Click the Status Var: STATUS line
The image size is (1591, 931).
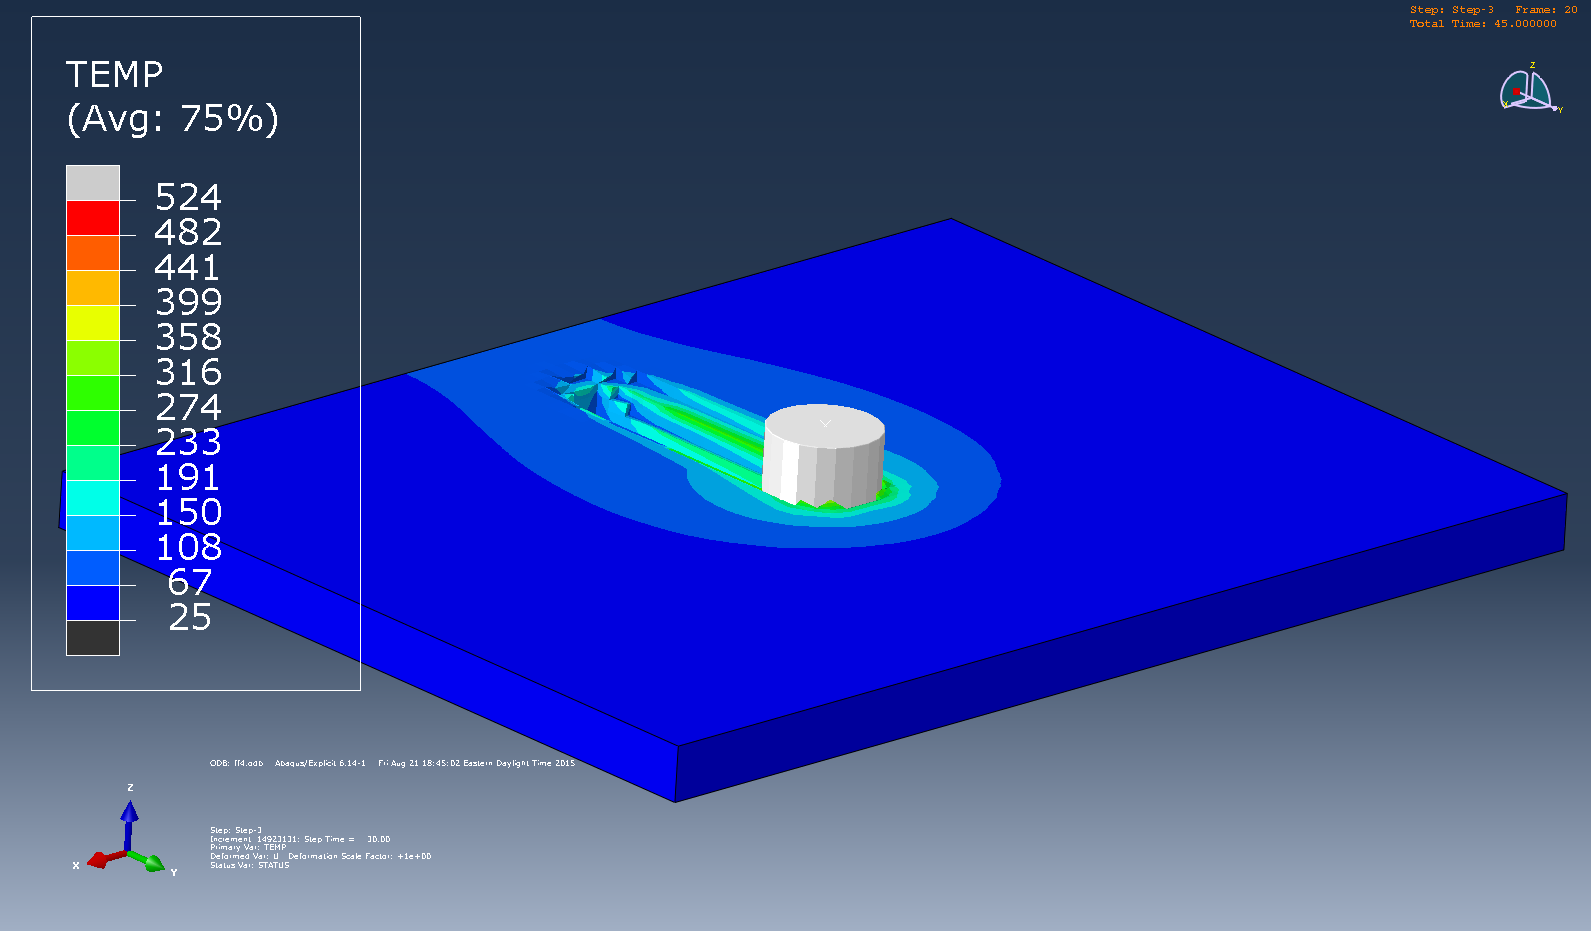coord(250,865)
